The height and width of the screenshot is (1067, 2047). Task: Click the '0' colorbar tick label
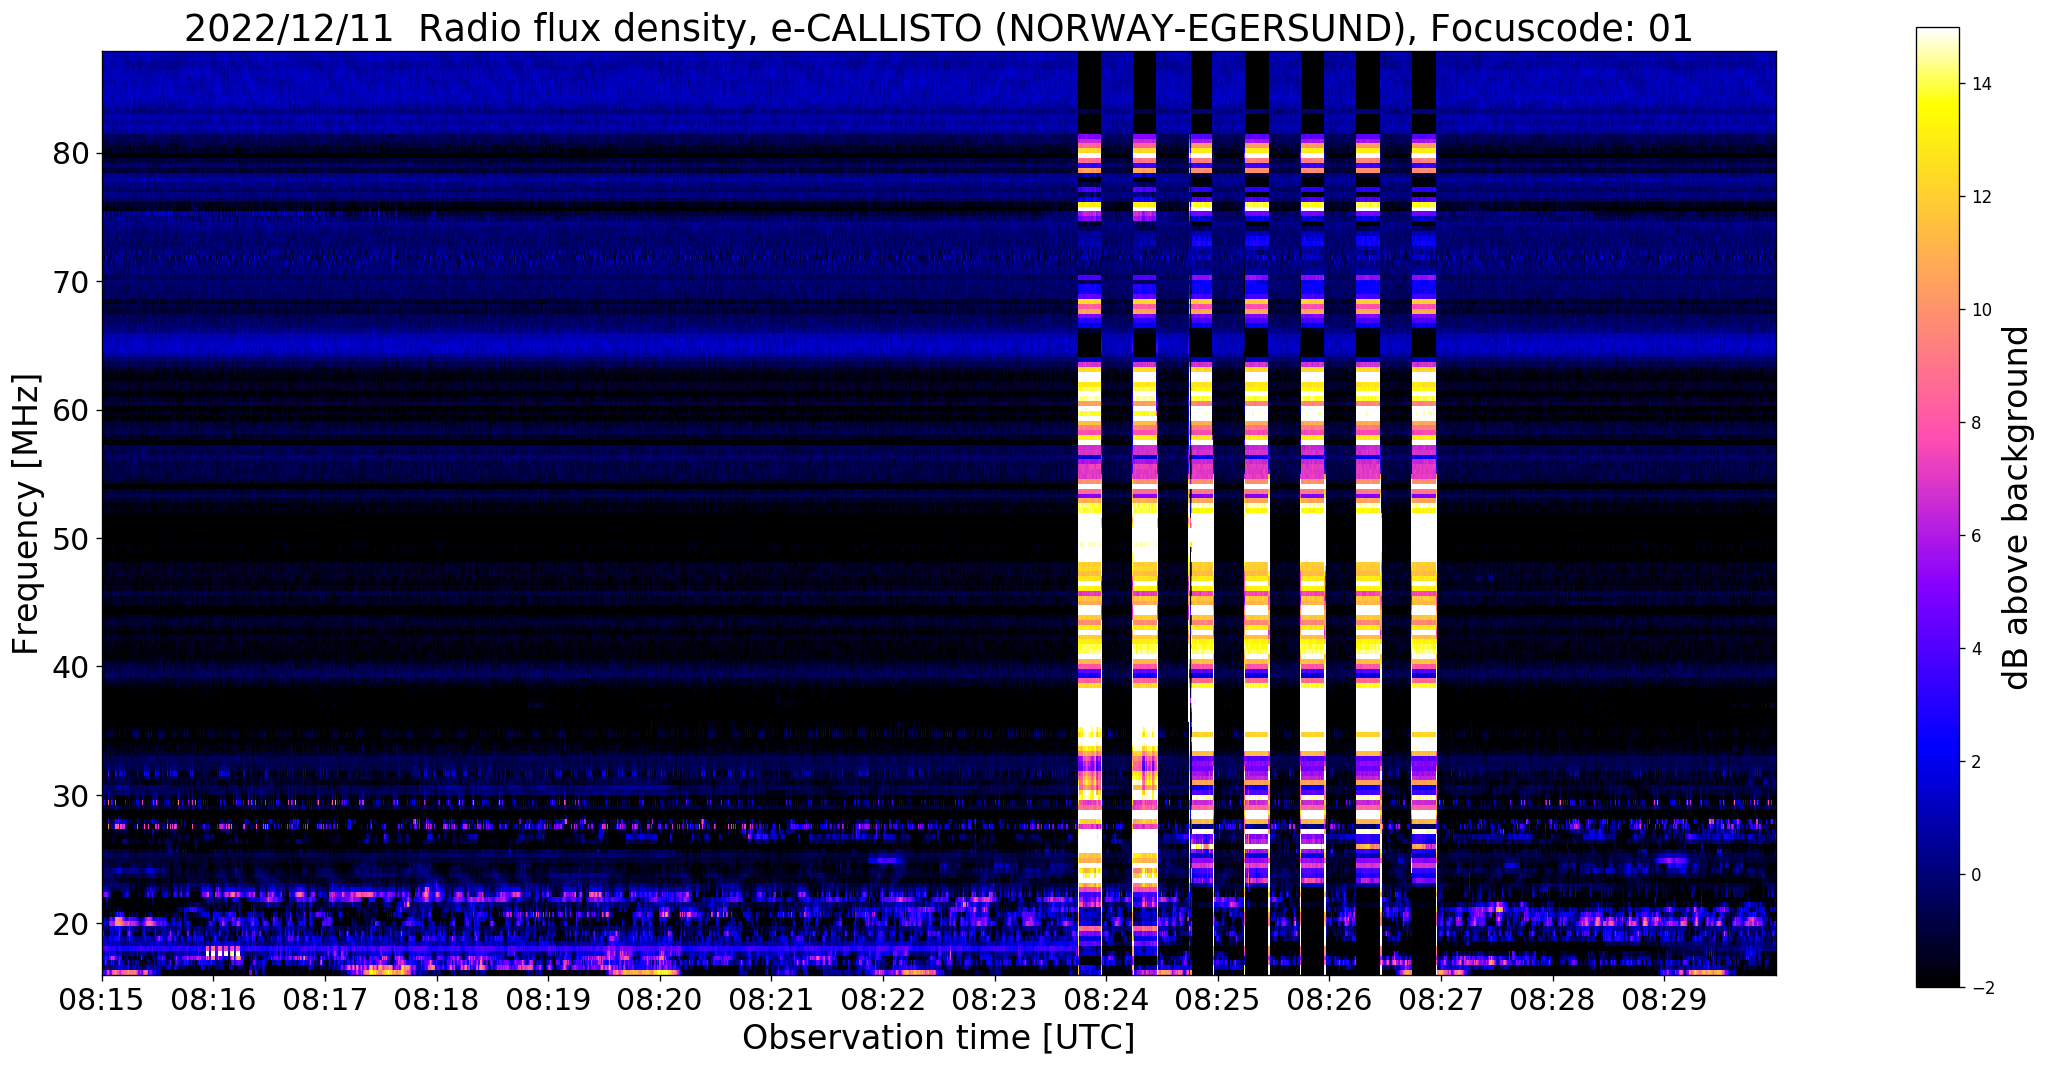pos(1975,875)
